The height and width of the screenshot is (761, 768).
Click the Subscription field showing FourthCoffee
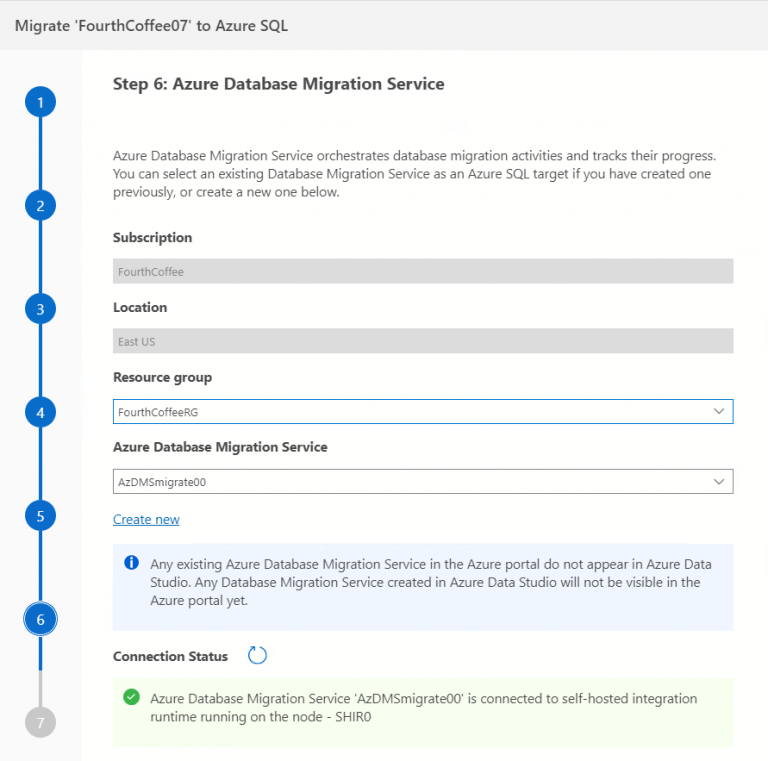(x=422, y=271)
